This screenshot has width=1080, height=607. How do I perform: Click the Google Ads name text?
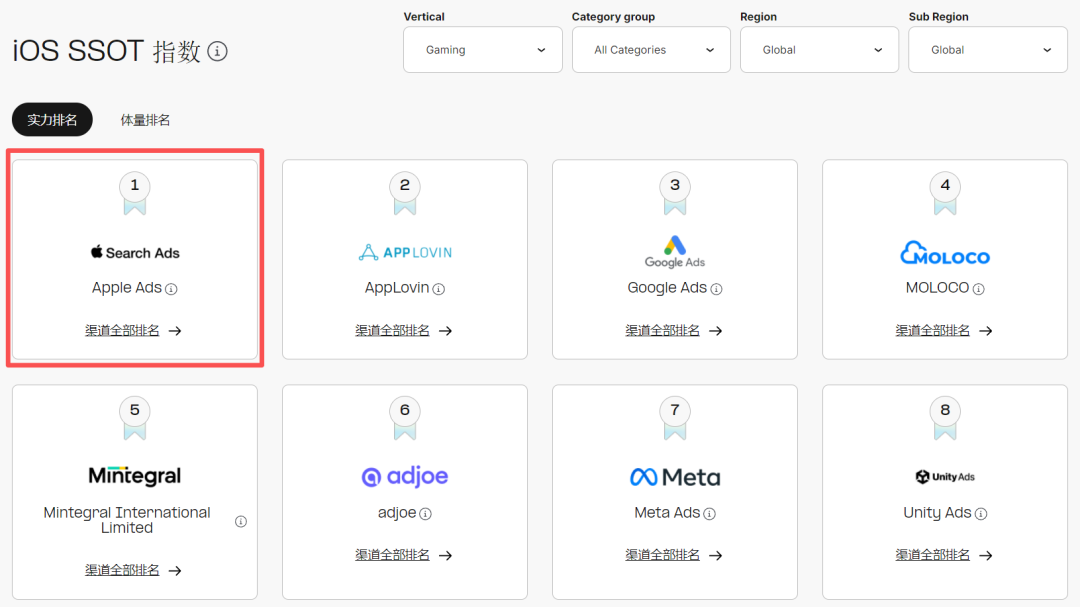667,288
